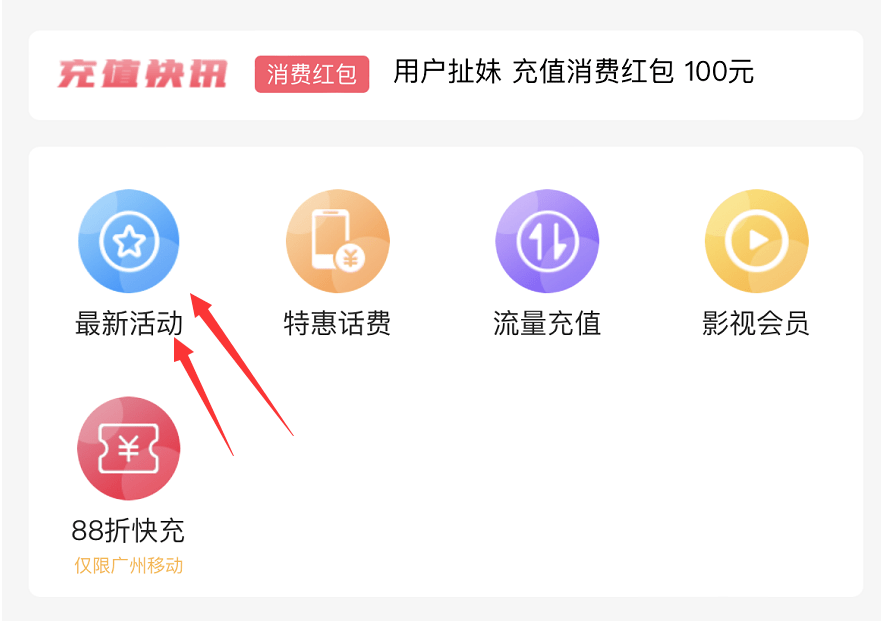Open the 用户扯妹 充值消费红包 100元 news text
Screen dimensions: 881x621
click(x=573, y=72)
